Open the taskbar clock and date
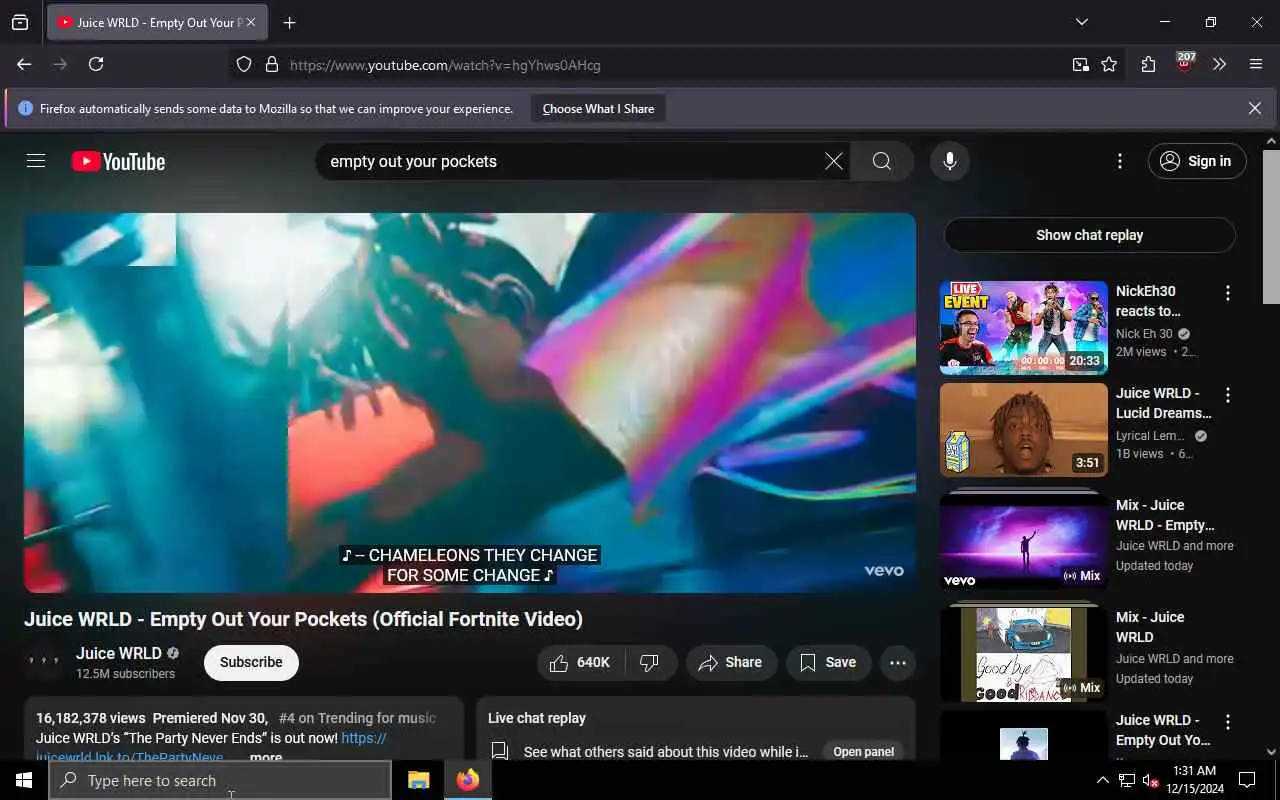Image resolution: width=1280 pixels, height=800 pixels. click(x=1194, y=780)
